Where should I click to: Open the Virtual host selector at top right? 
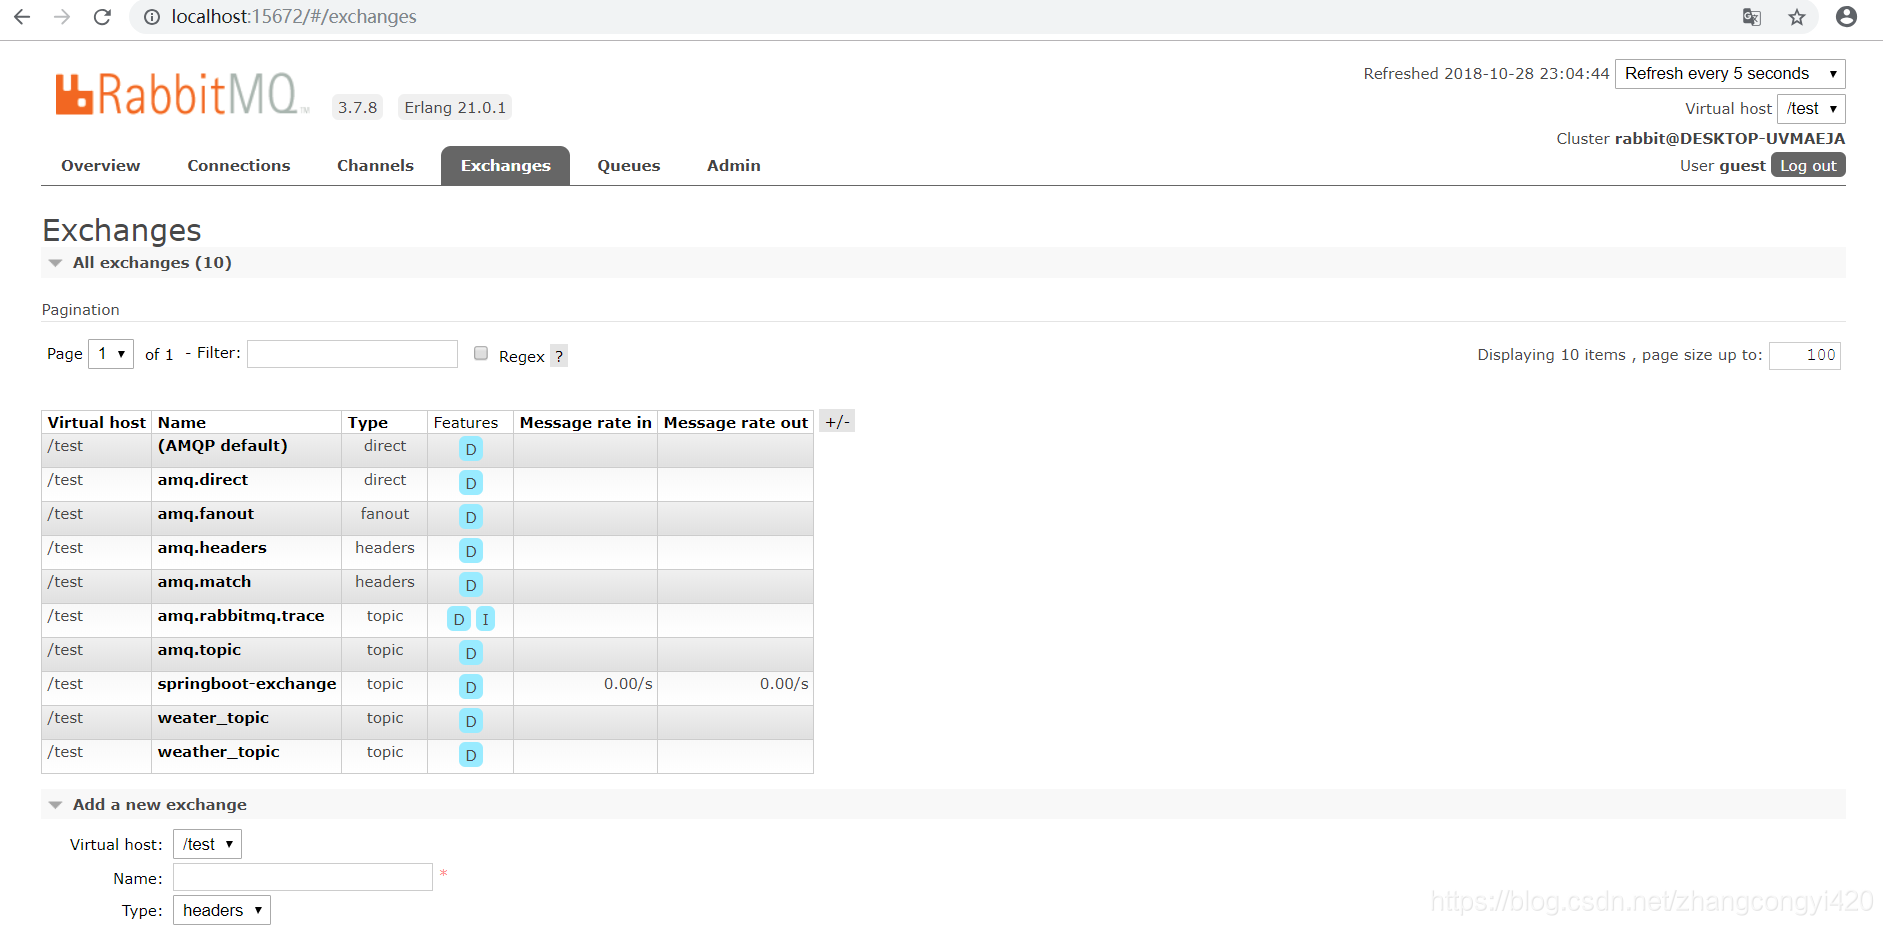1811,108
